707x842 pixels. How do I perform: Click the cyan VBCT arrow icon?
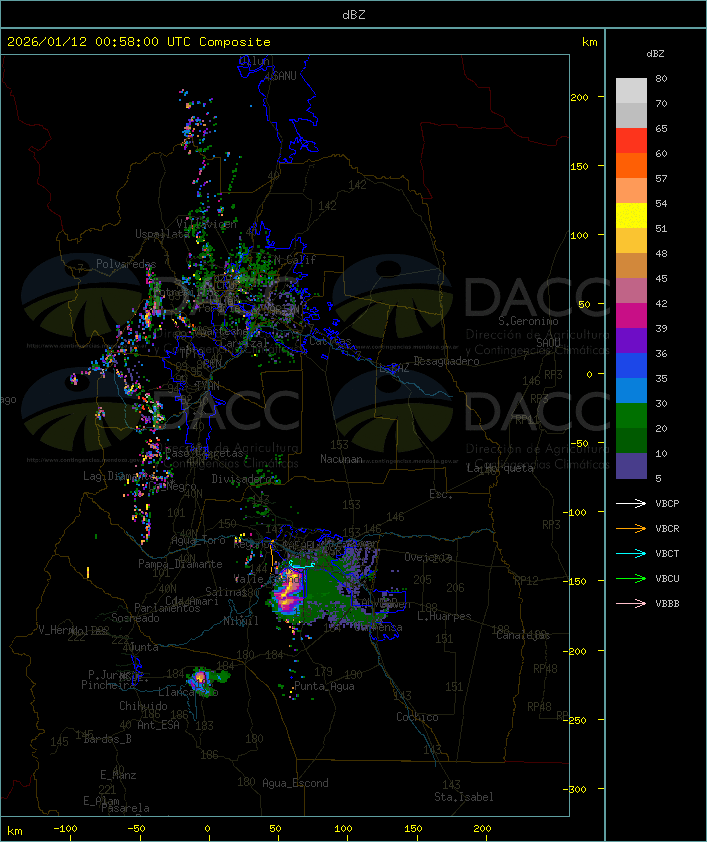click(x=631, y=553)
